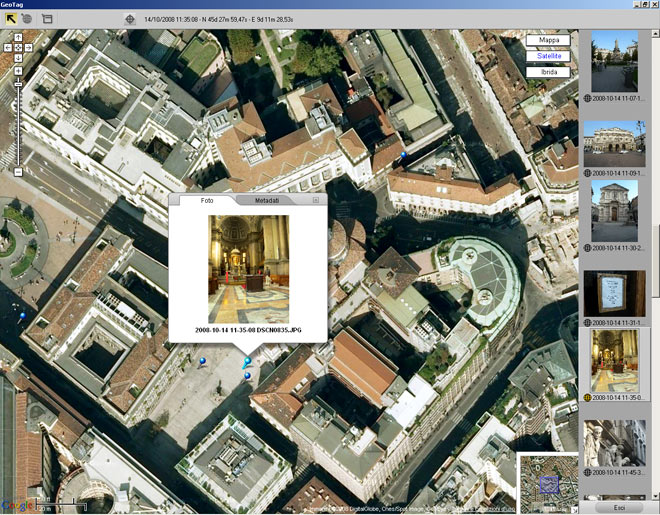This screenshot has height=515, width=660.
Task: Collapse the overview minimap corner arrow
Action: (575, 510)
